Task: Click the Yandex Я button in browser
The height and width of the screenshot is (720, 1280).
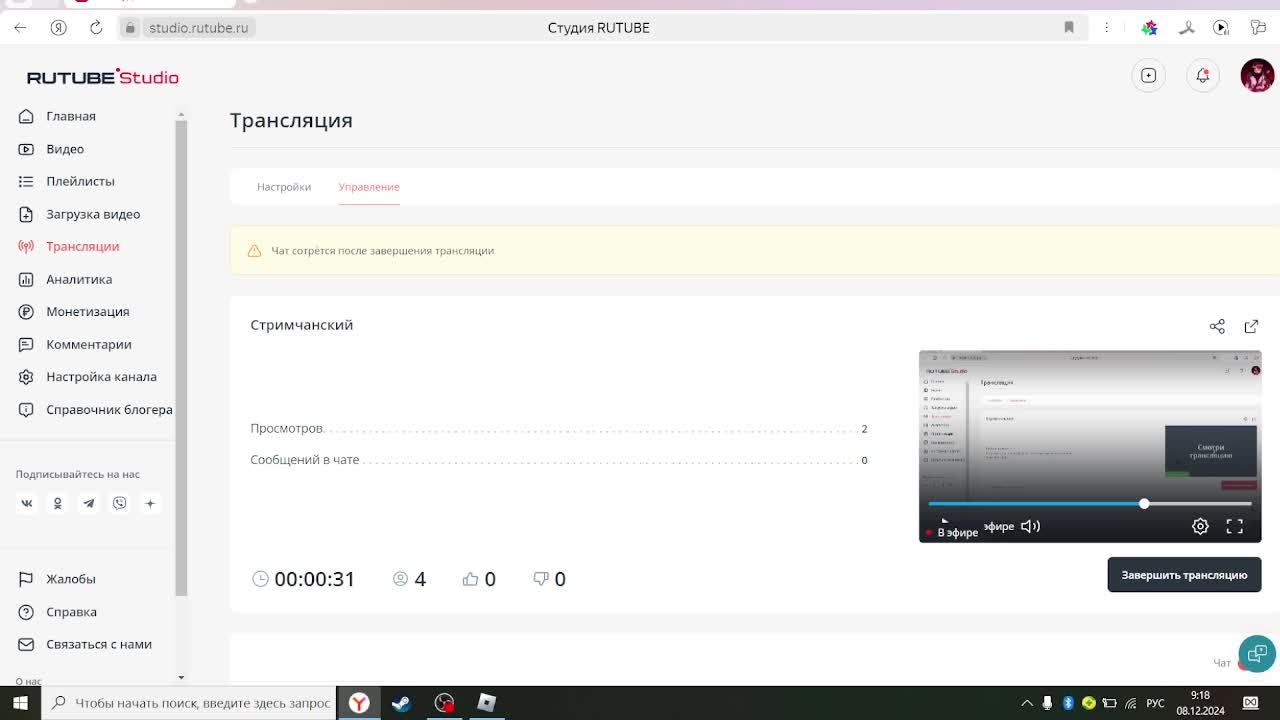Action: point(58,28)
